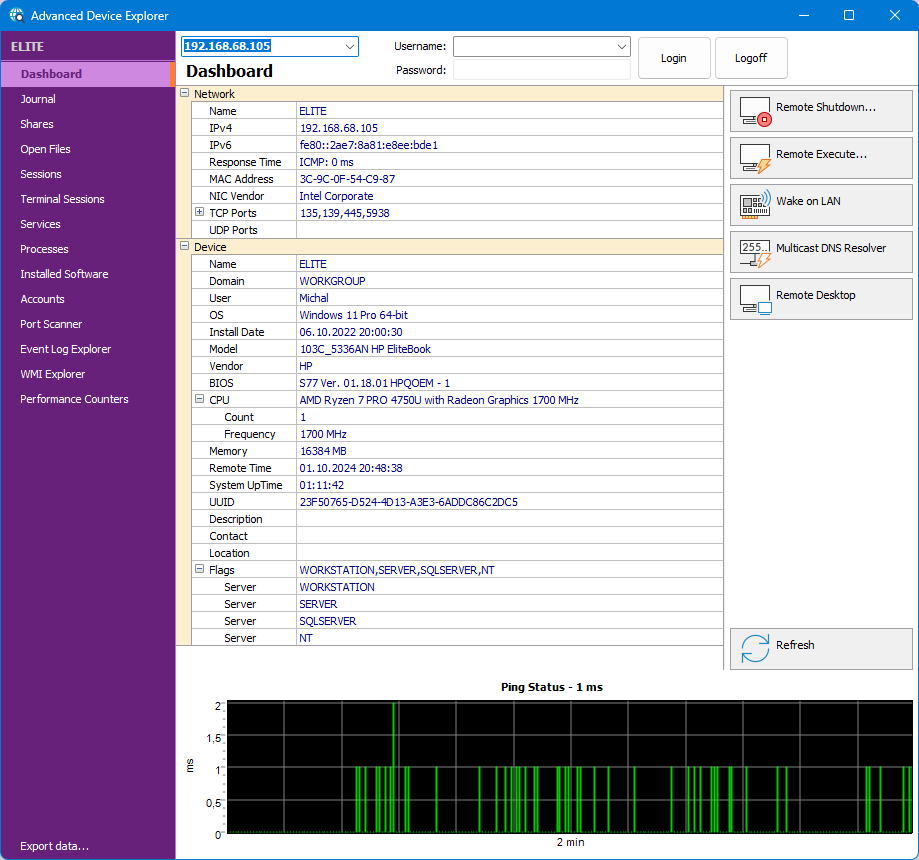Image resolution: width=919 pixels, height=860 pixels.
Task: Select the TCP Ports value 135,139,445,5938
Action: pyautogui.click(x=345, y=213)
